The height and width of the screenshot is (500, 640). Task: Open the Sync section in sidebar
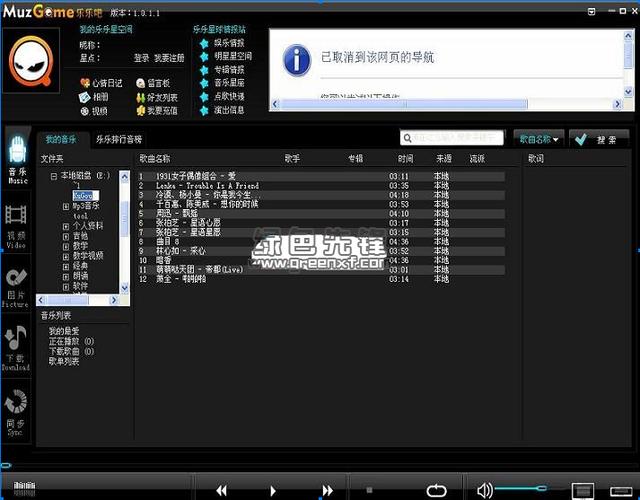16,410
